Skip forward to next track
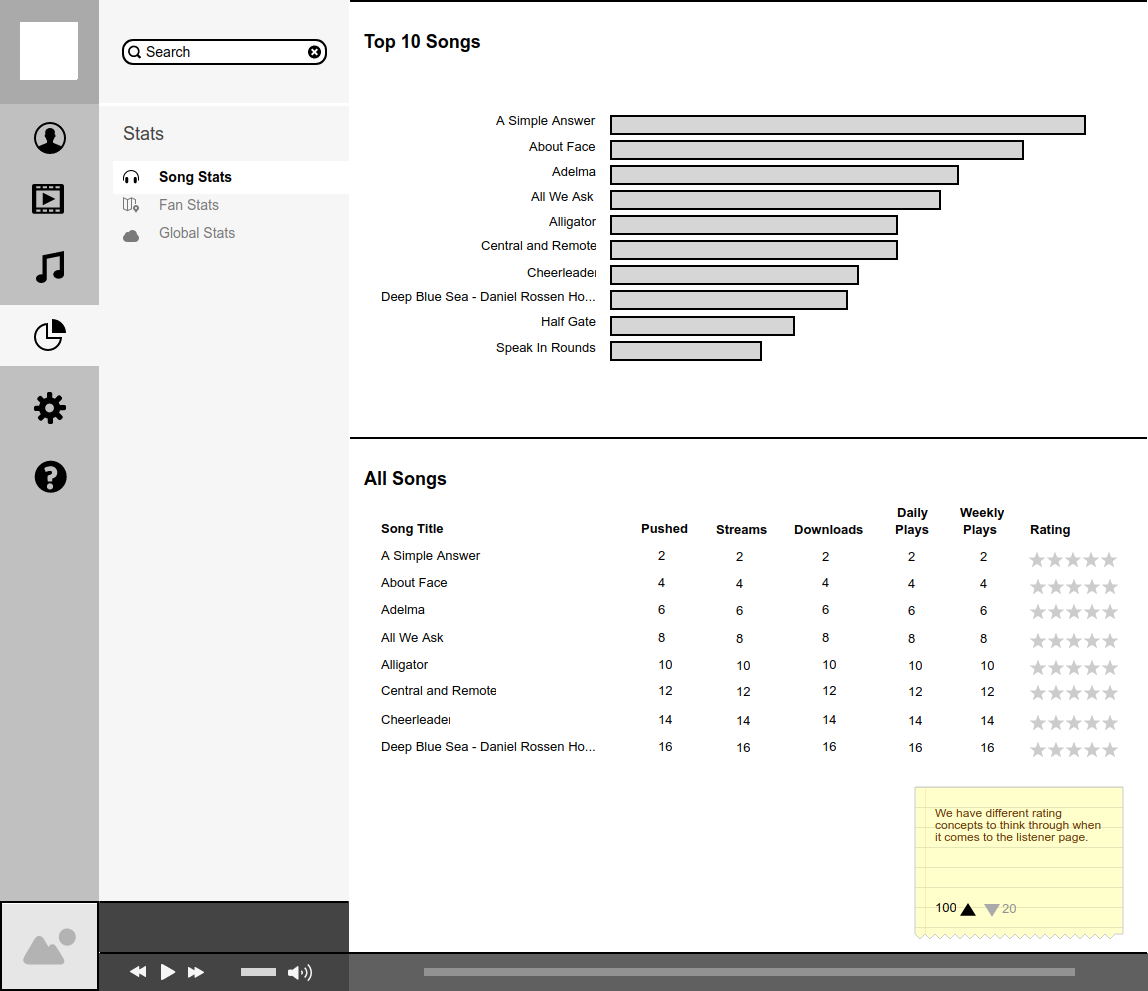 coord(196,972)
